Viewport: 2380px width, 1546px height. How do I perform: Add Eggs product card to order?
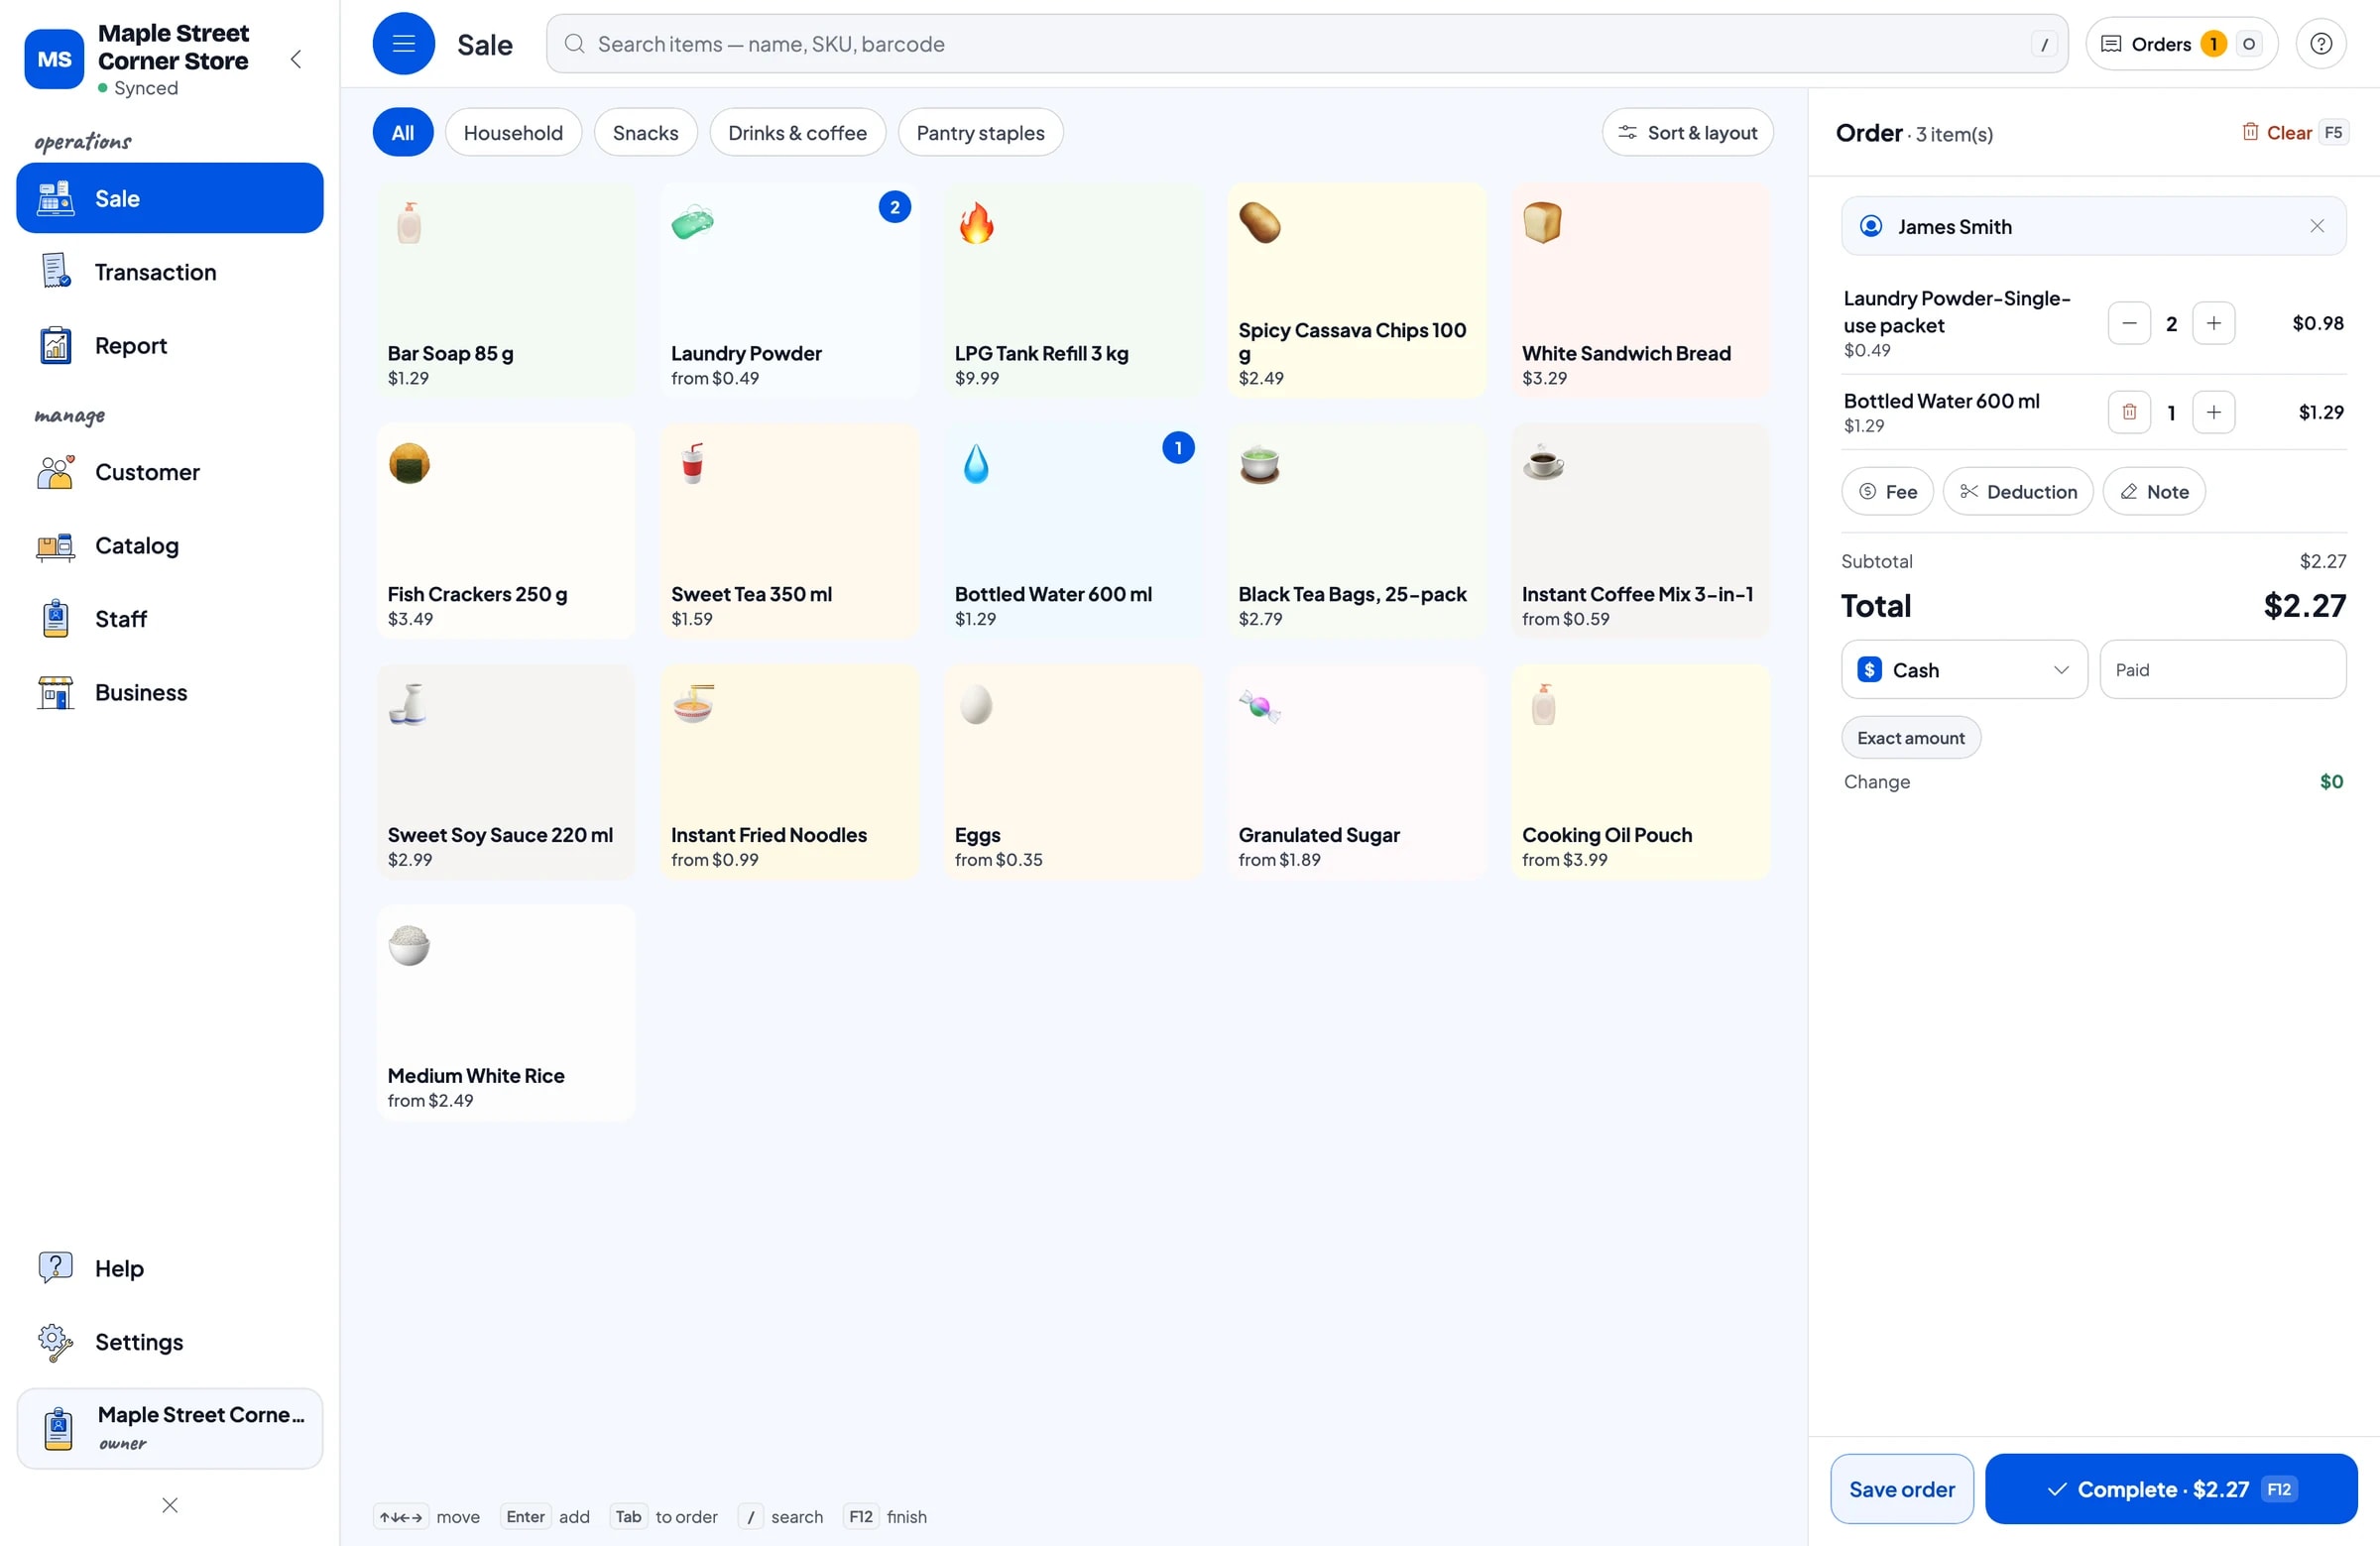1073,773
